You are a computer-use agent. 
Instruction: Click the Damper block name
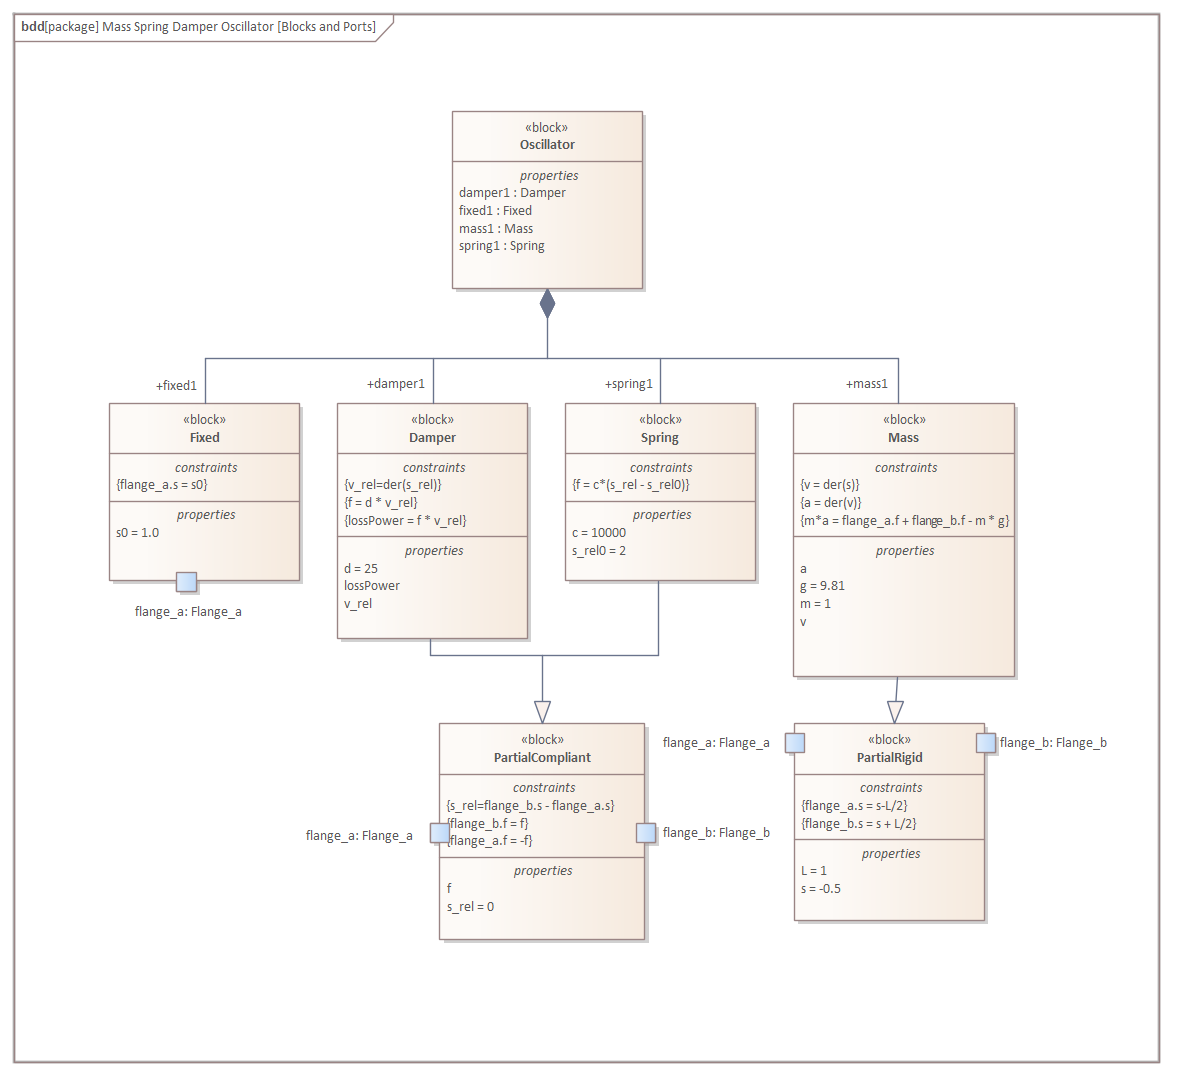click(x=432, y=438)
